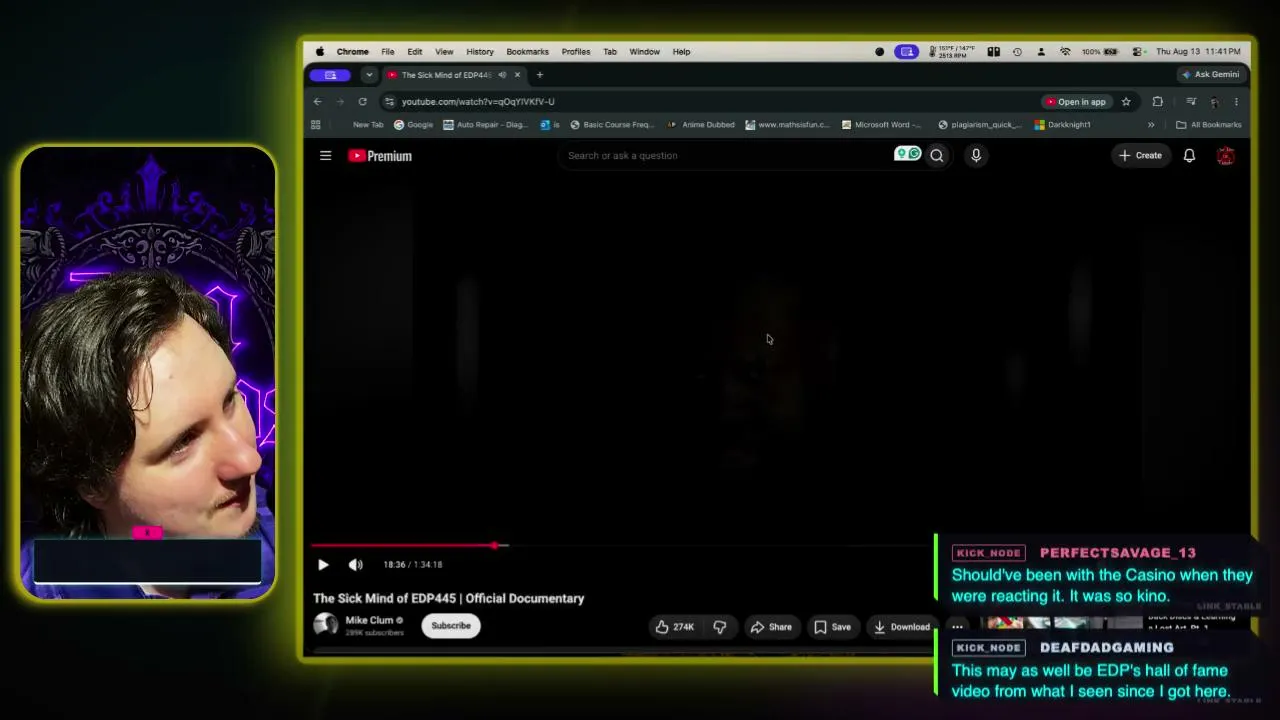Close The Sick Mind of EDP445 tab
This screenshot has height=720, width=1280.
pos(517,75)
